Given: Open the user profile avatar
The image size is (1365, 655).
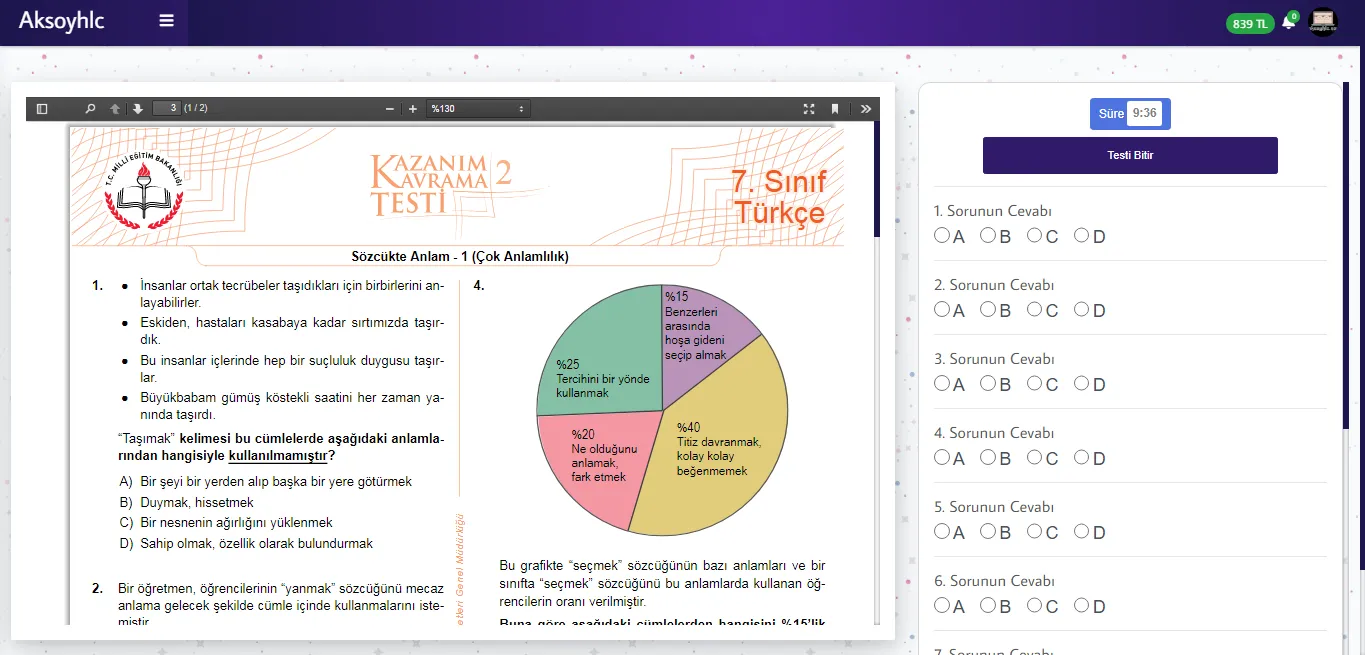Looking at the screenshot, I should click(x=1323, y=22).
